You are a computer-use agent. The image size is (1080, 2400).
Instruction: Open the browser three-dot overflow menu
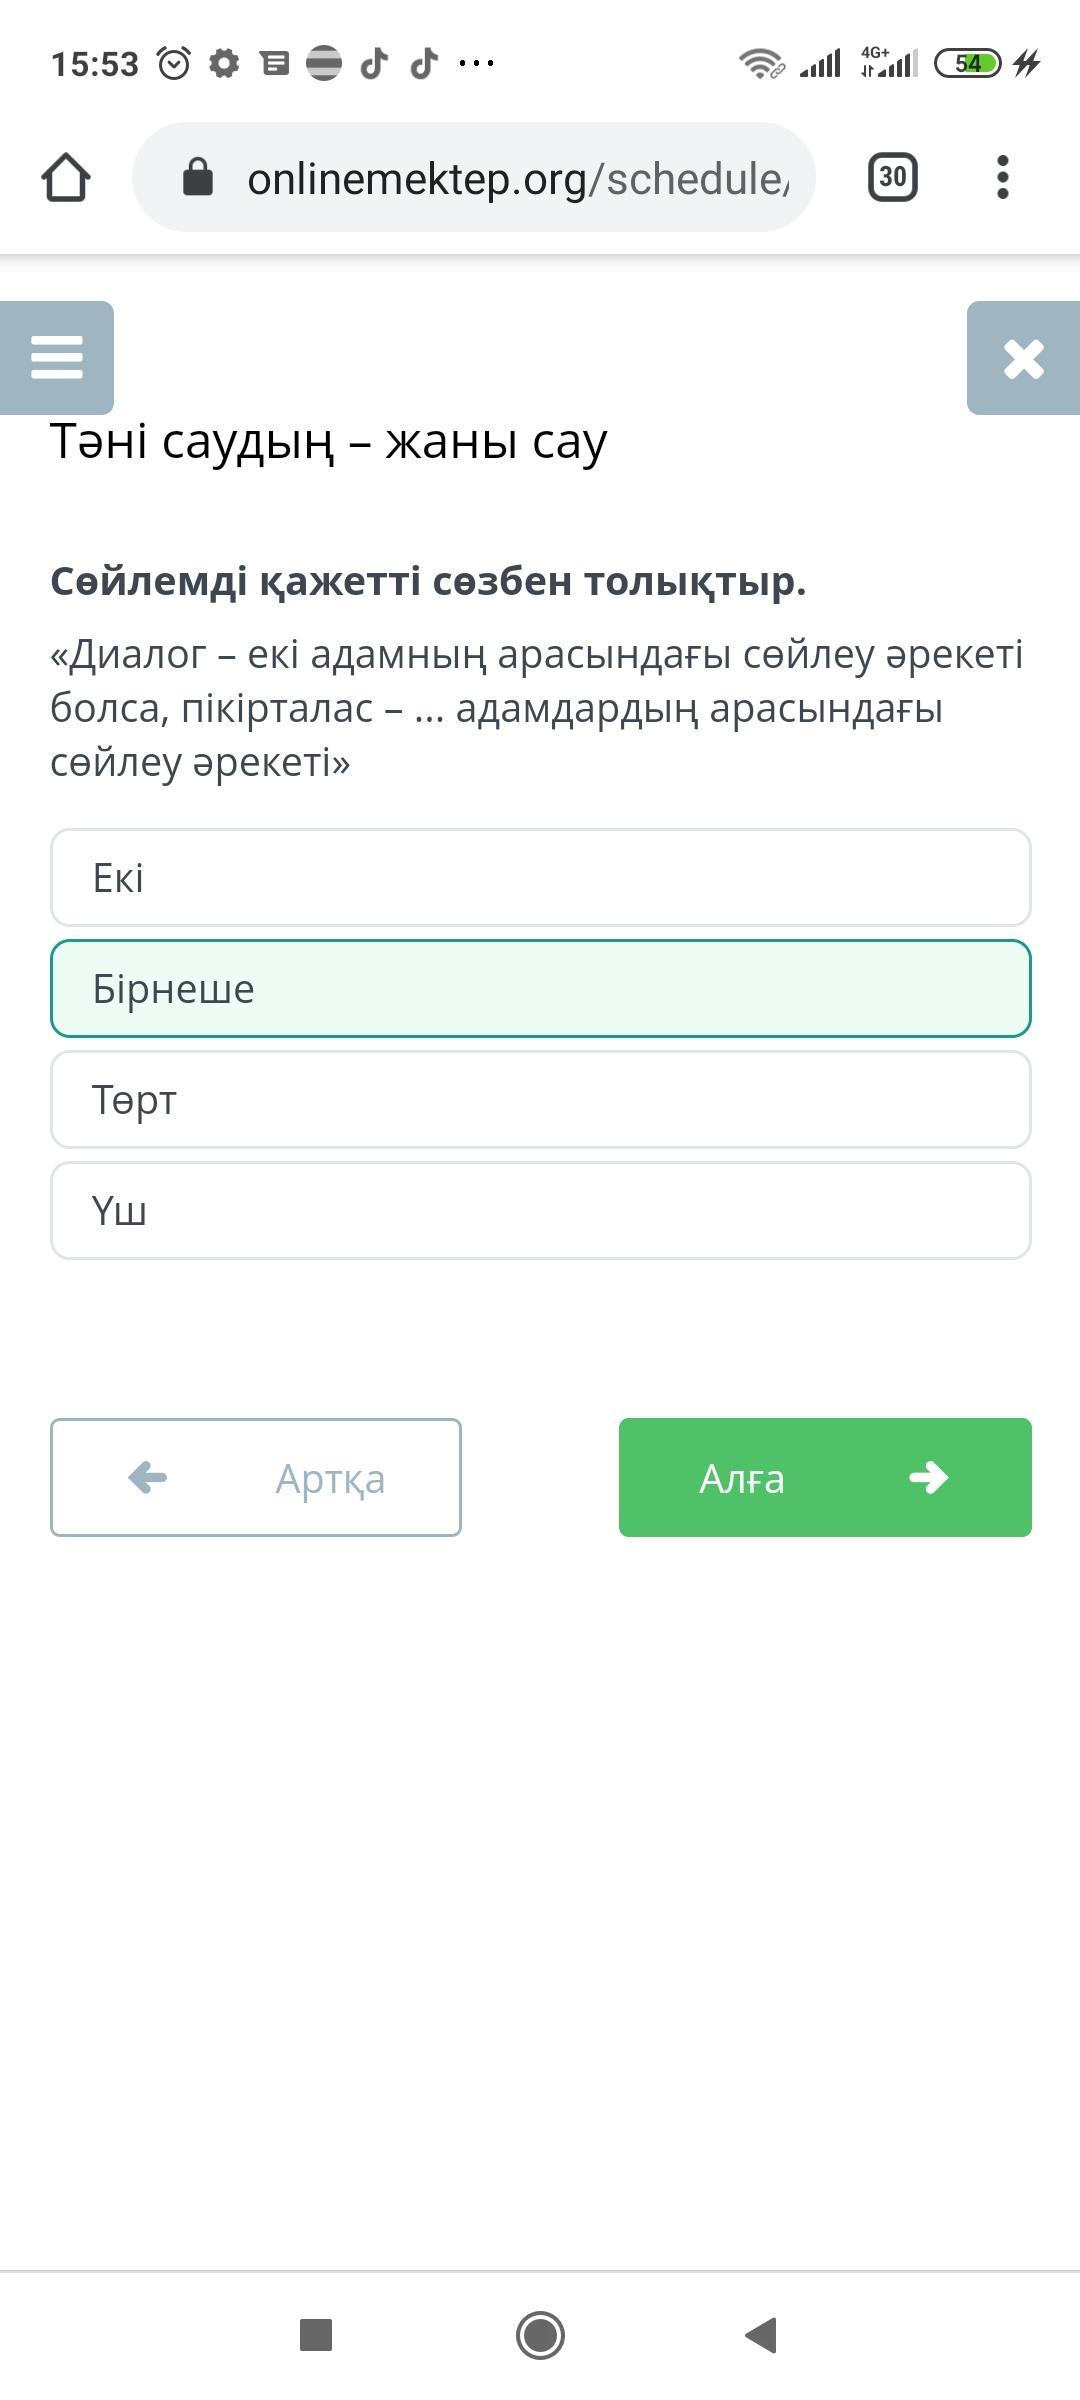[x=1002, y=178]
